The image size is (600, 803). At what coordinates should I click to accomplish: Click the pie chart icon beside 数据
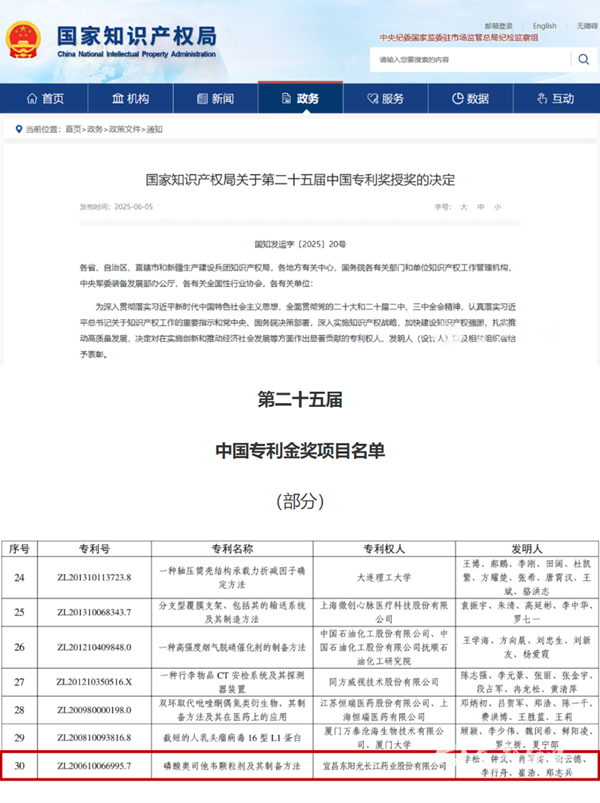click(458, 98)
